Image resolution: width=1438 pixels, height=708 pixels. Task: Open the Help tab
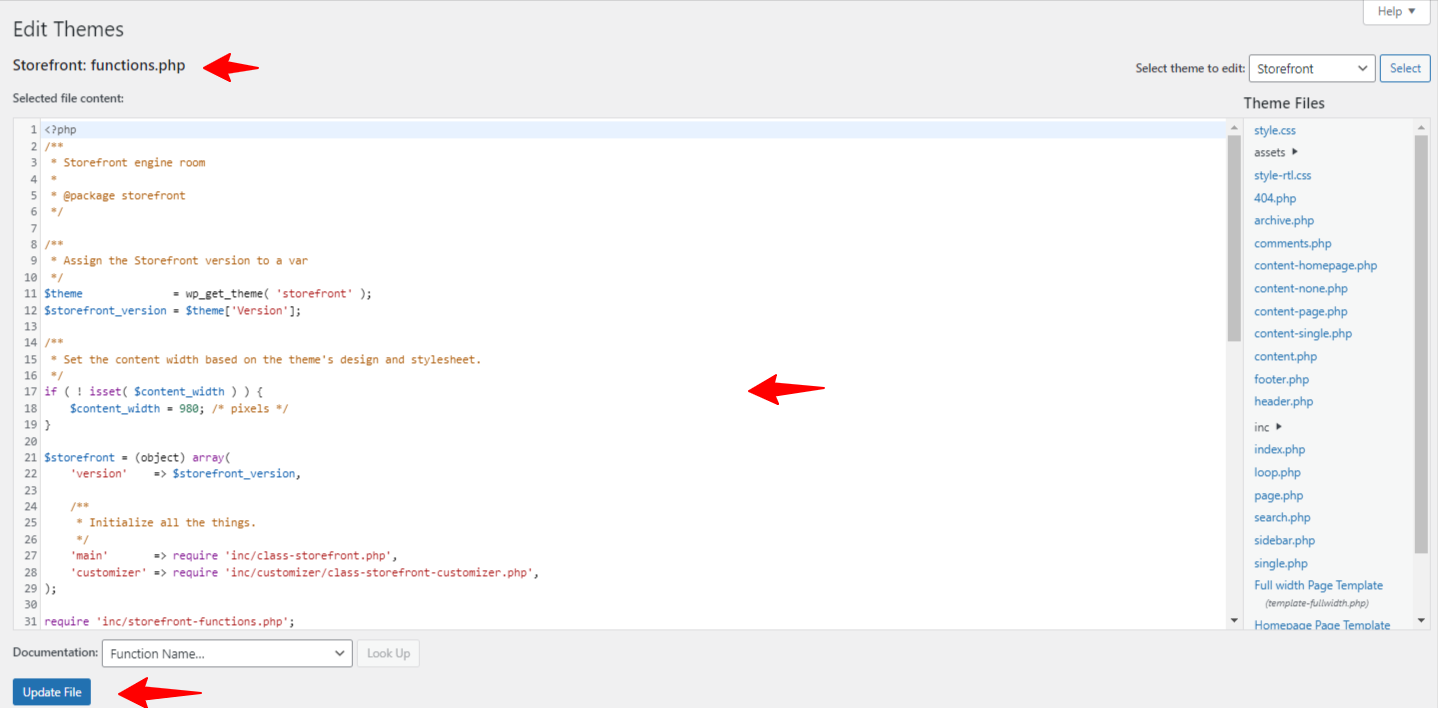pos(1396,12)
